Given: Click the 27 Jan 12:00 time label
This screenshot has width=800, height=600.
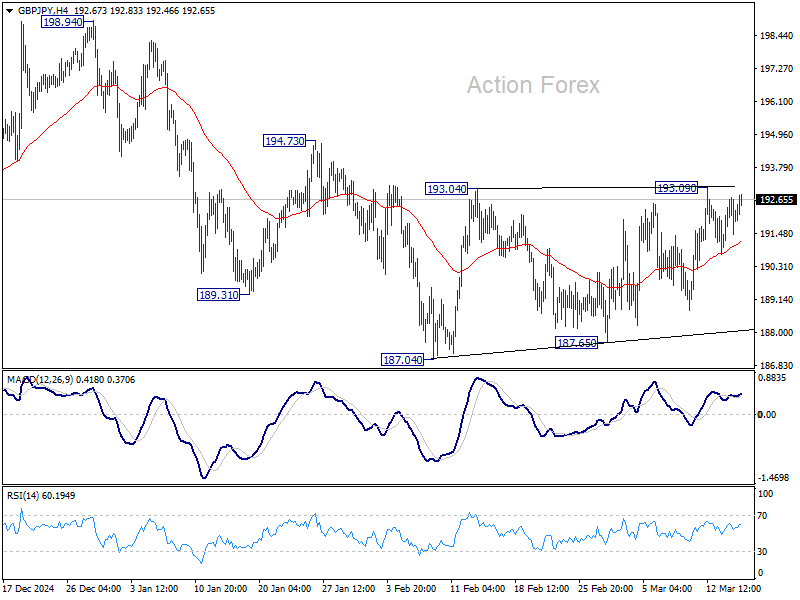Looking at the screenshot, I should [349, 588].
